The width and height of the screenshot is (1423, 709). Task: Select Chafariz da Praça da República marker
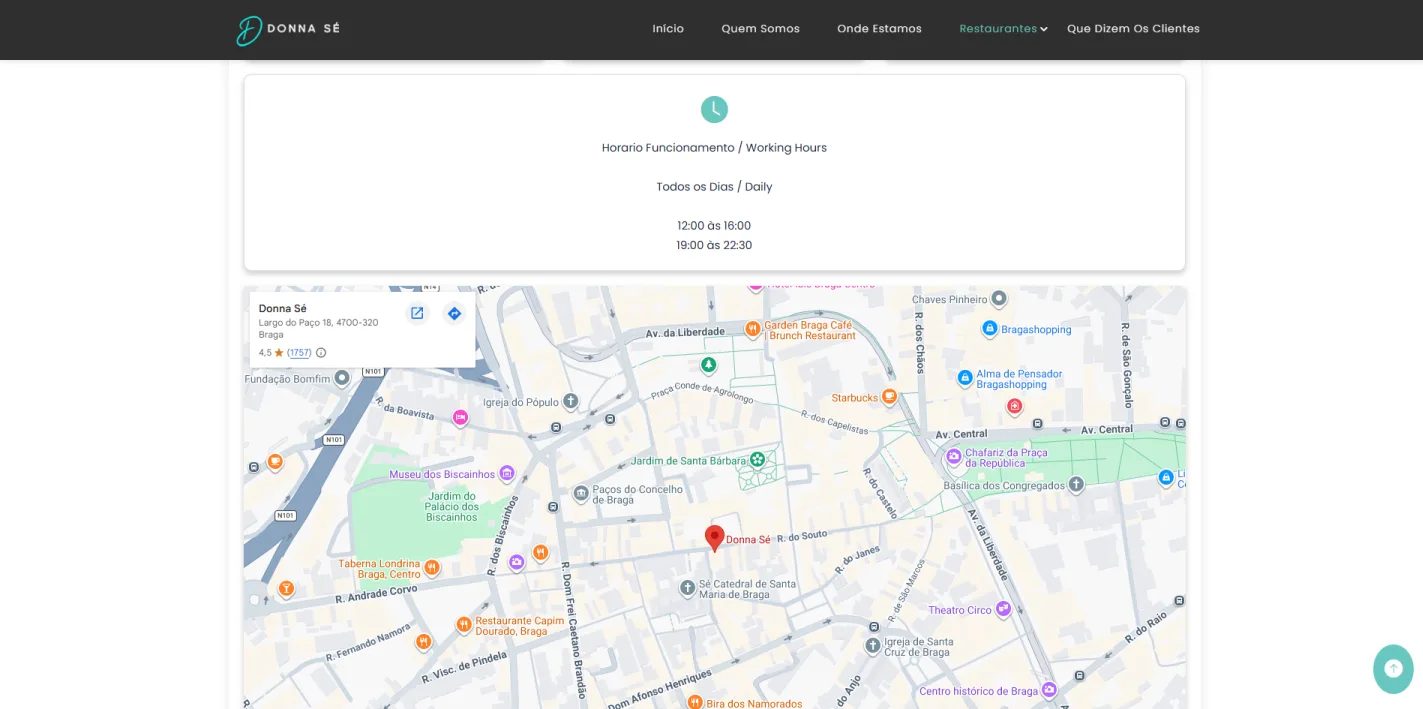click(953, 457)
